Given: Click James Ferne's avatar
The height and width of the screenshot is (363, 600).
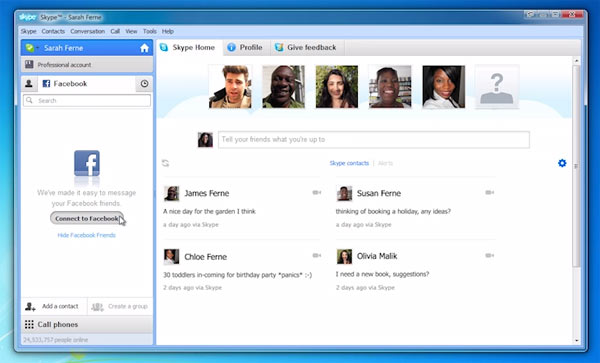Looking at the screenshot, I should [171, 194].
